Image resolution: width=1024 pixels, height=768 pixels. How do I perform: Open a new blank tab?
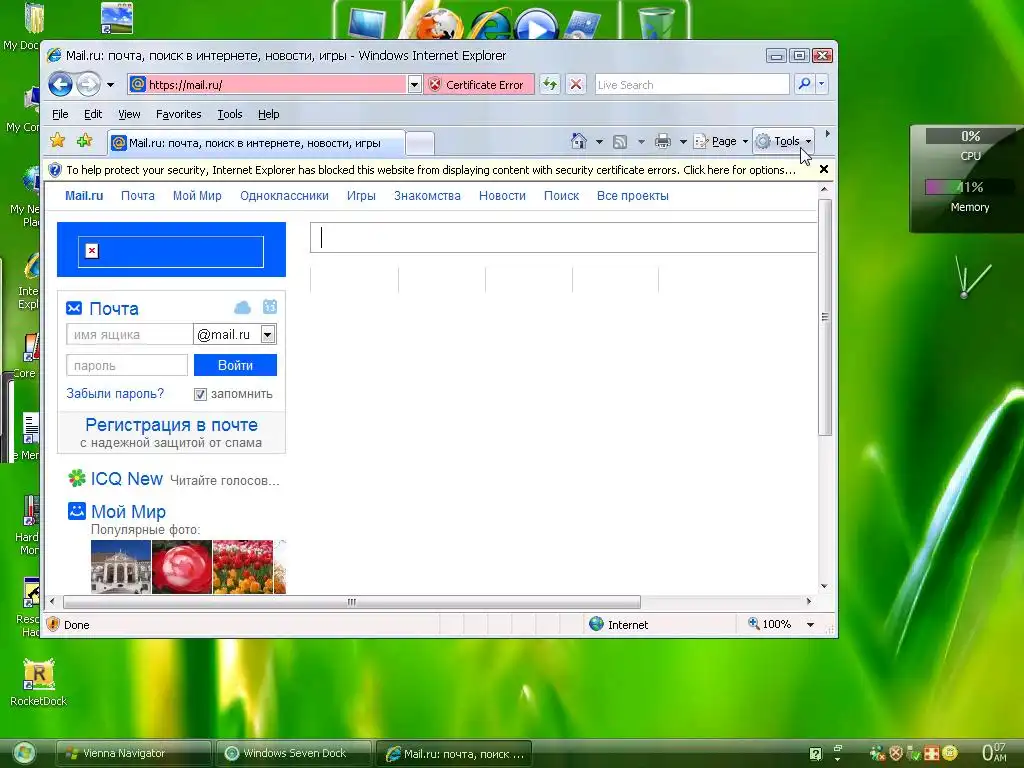pyautogui.click(x=420, y=144)
